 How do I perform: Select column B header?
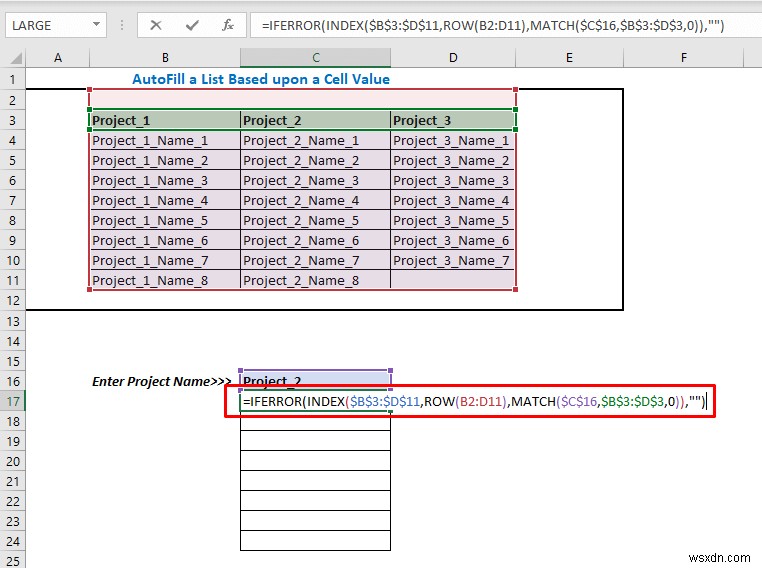[165, 58]
